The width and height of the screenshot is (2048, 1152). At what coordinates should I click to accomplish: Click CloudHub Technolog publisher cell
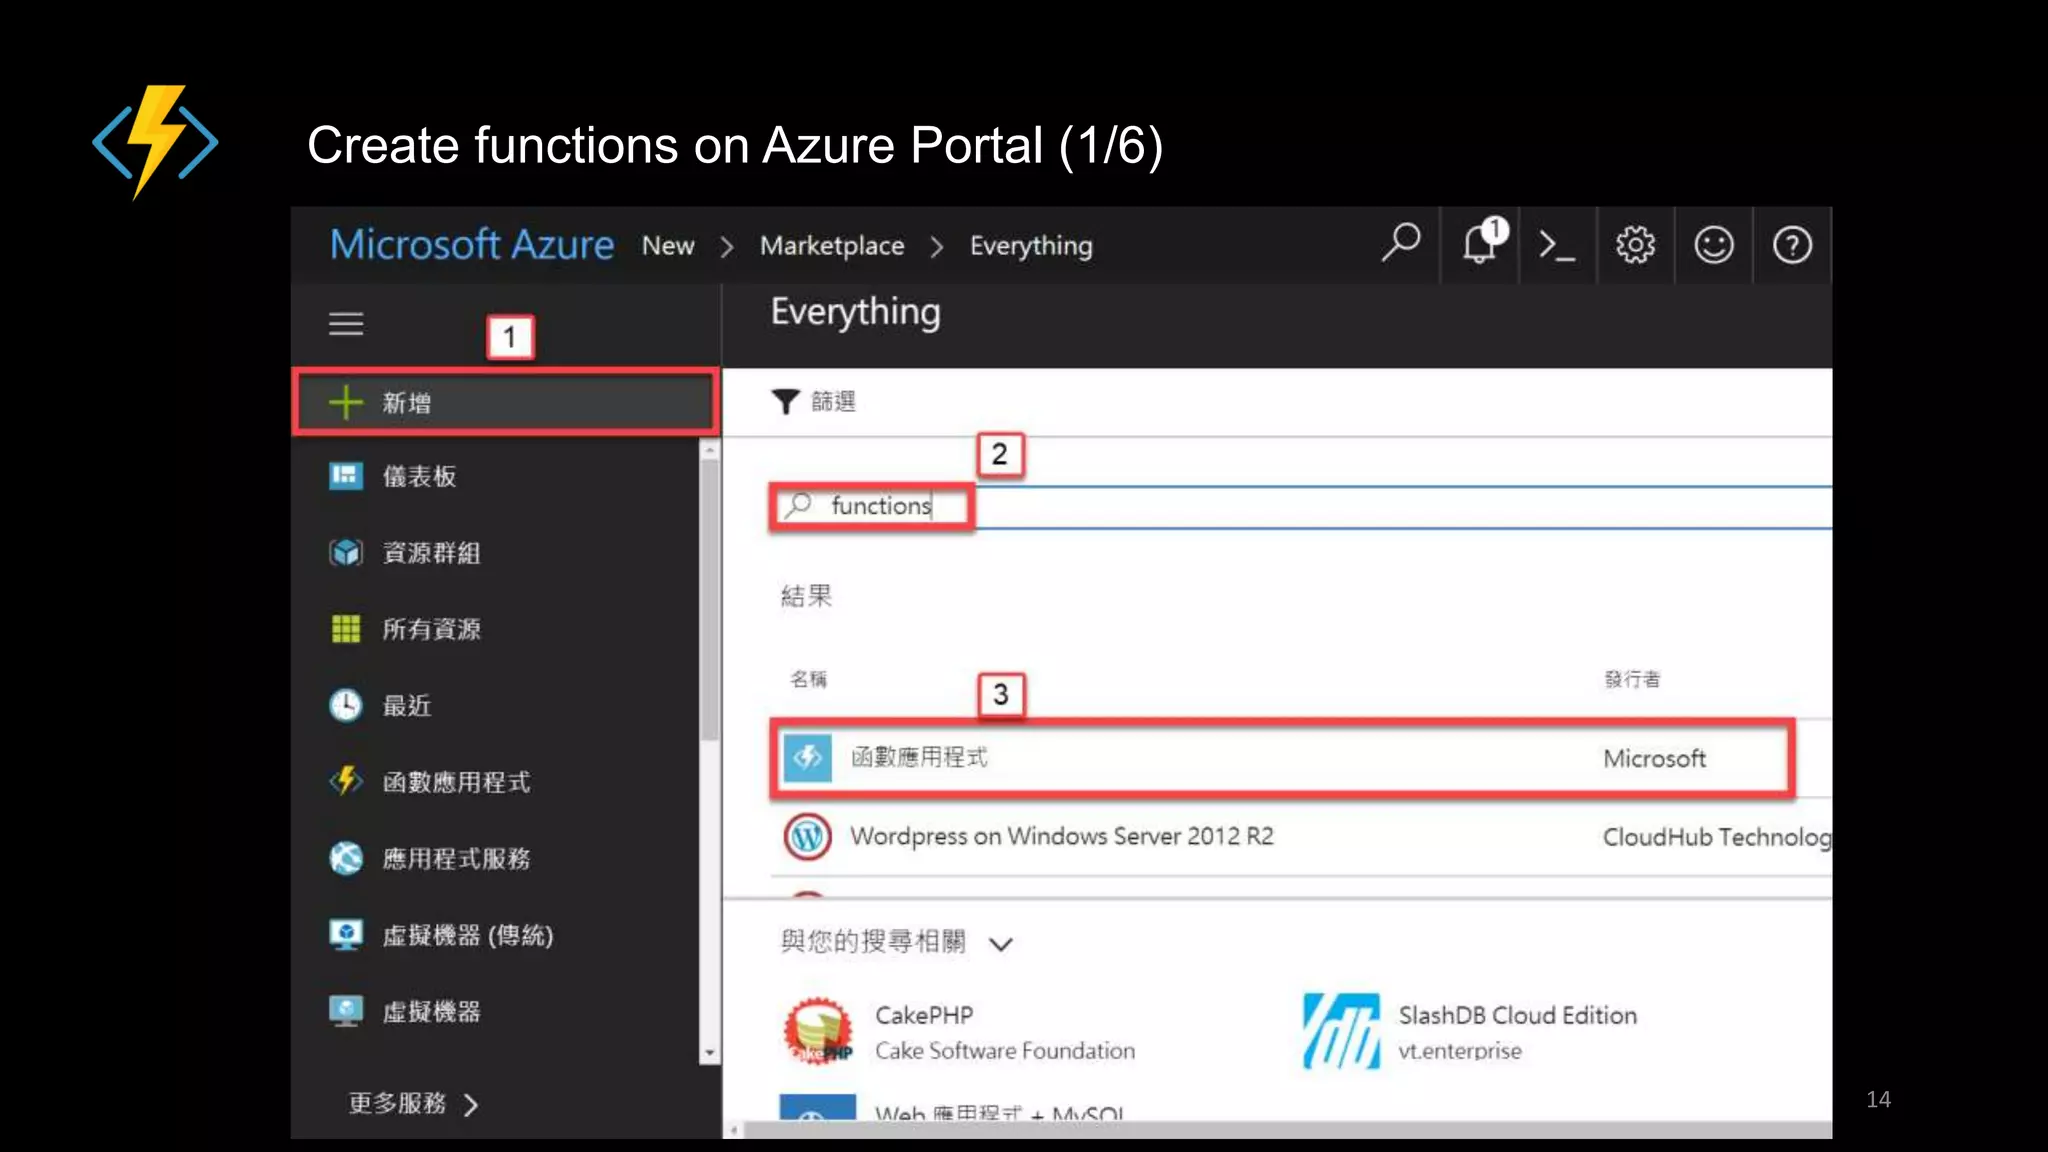pos(1716,837)
